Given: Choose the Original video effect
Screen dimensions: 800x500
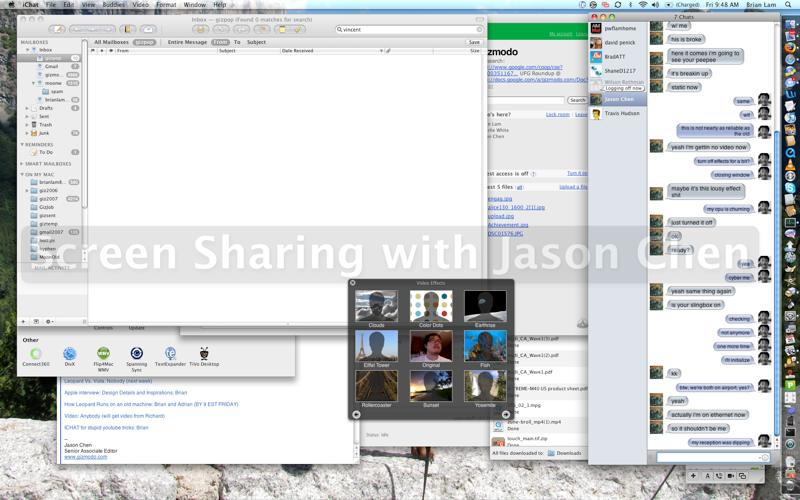Looking at the screenshot, I should pyautogui.click(x=431, y=348).
